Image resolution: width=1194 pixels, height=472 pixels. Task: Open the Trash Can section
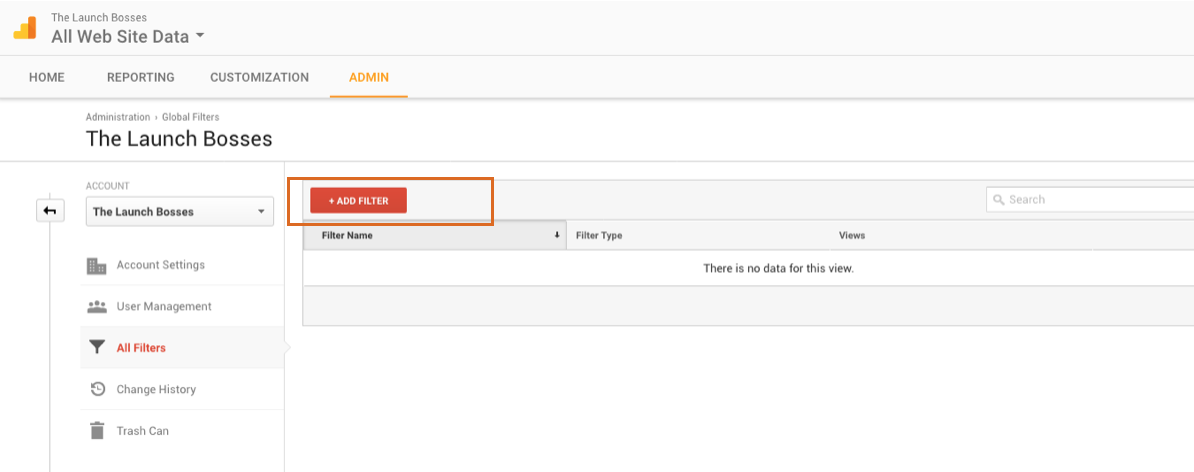pyautogui.click(x=142, y=431)
